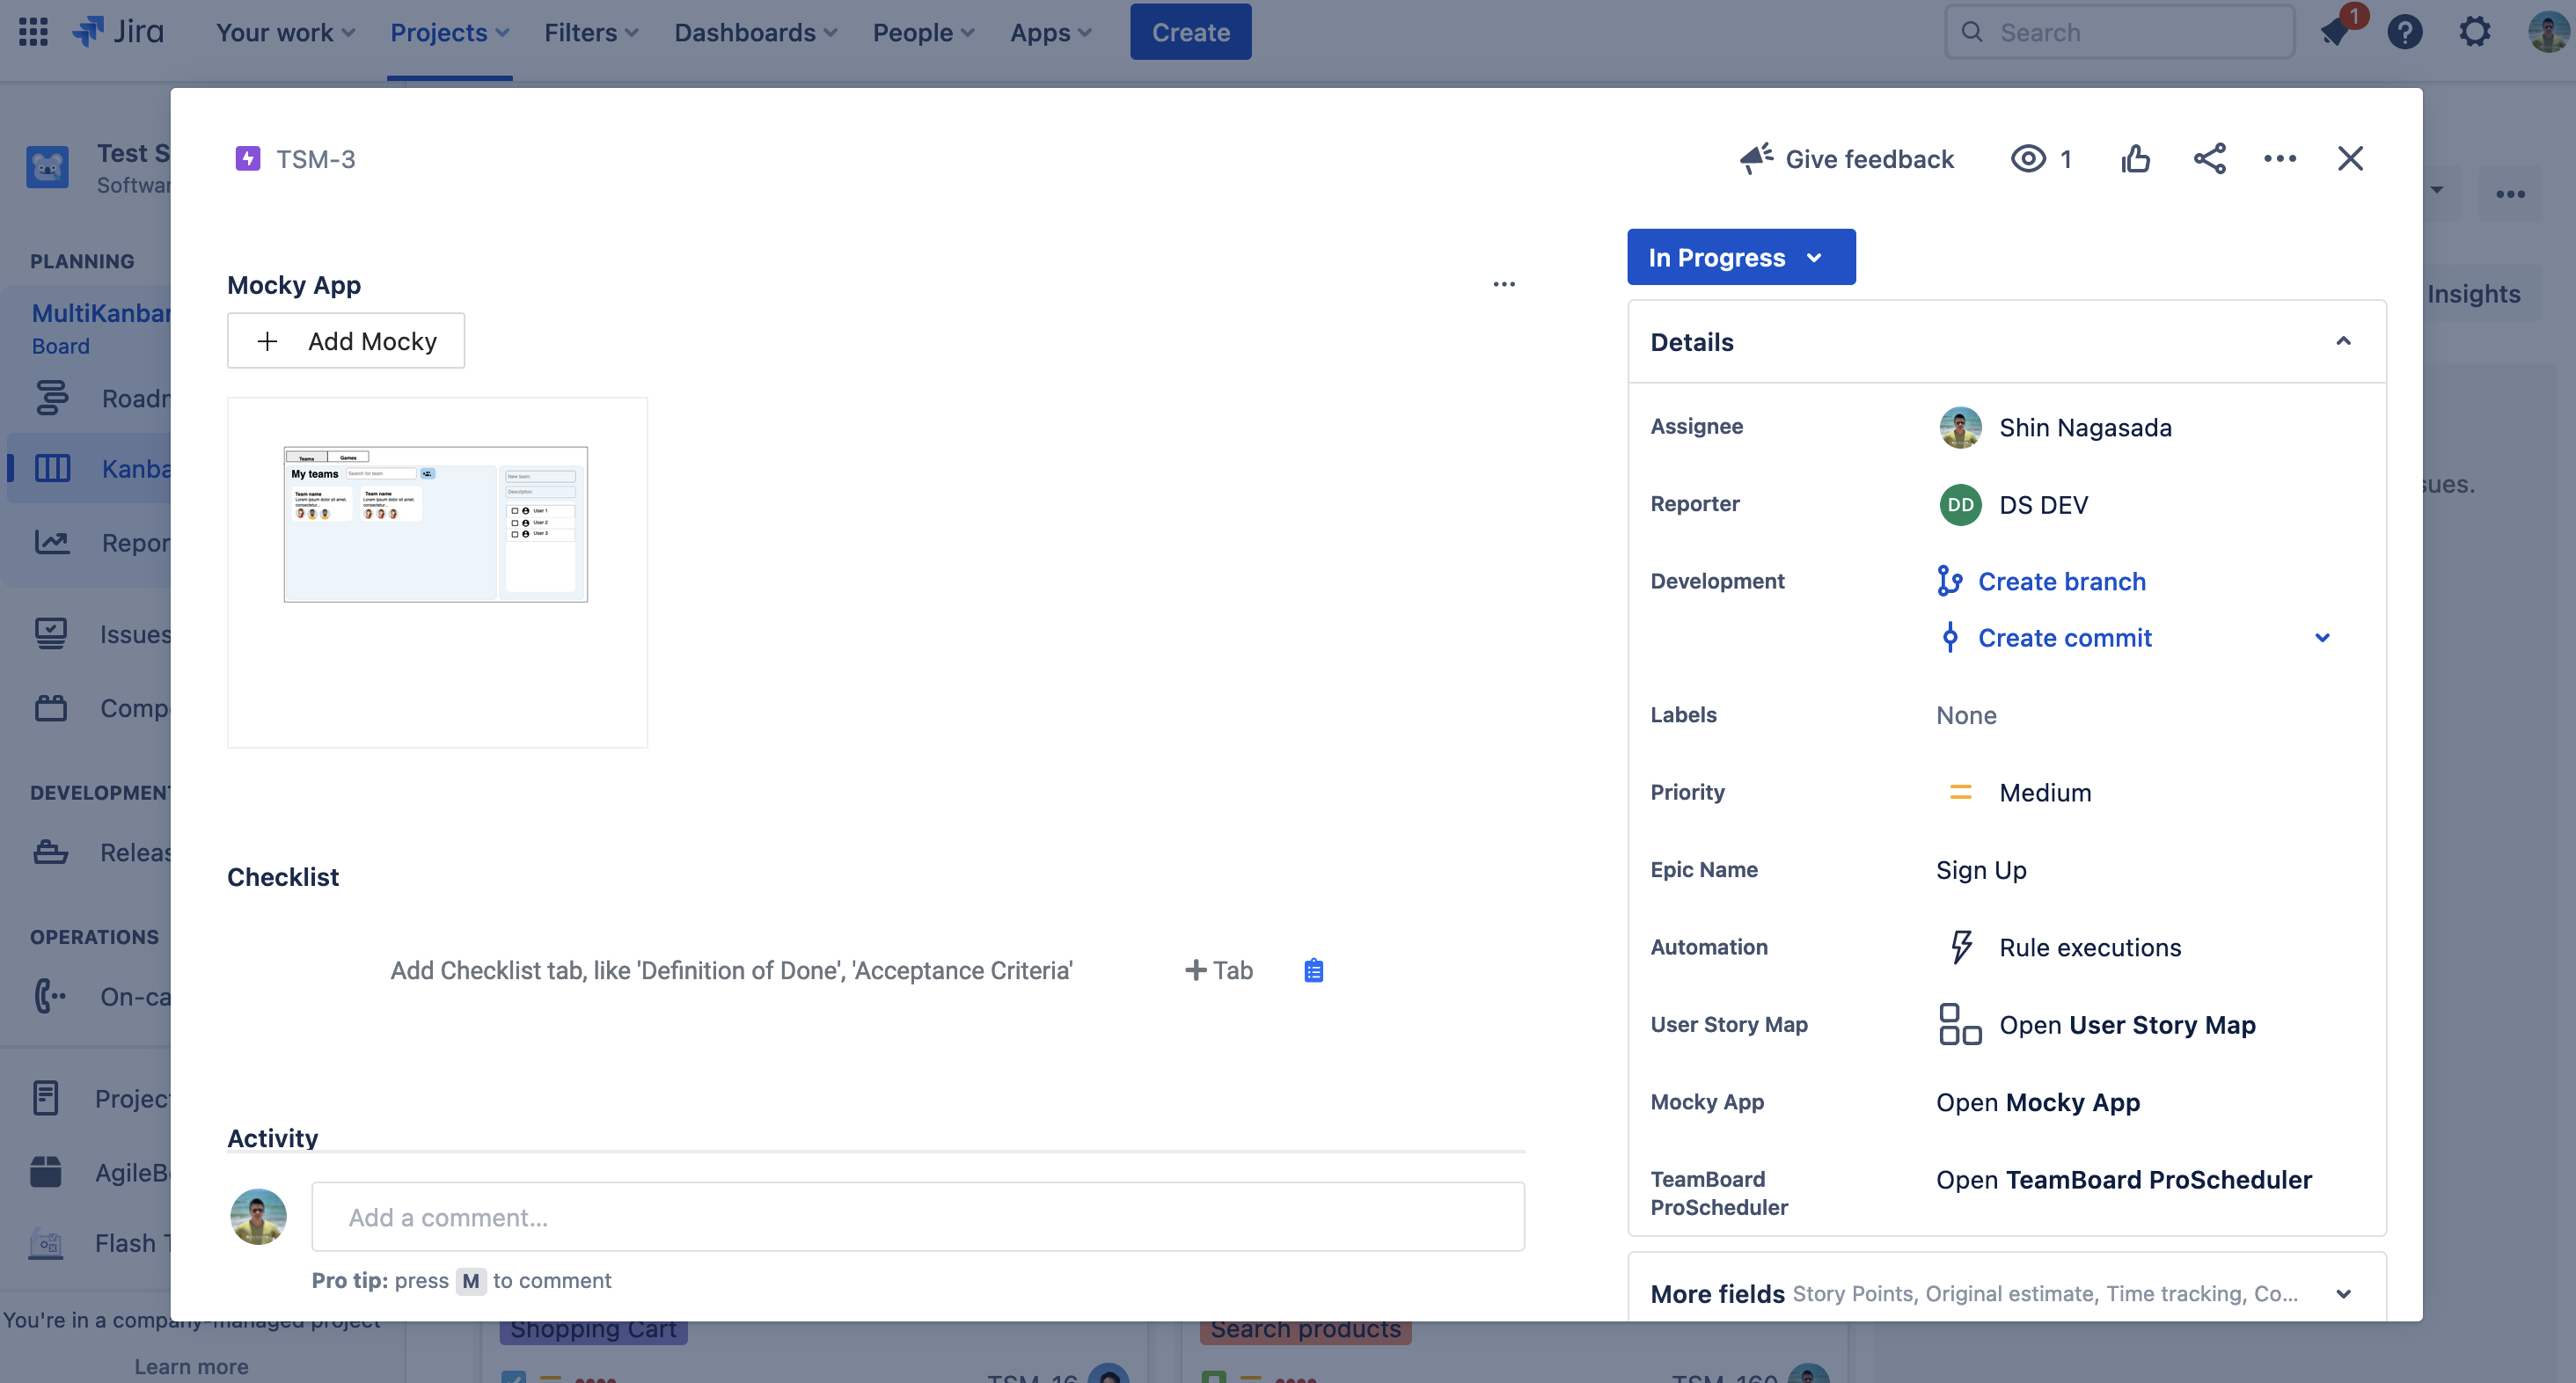
Task: Open Mocky App section options menu
Action: pos(1503,284)
